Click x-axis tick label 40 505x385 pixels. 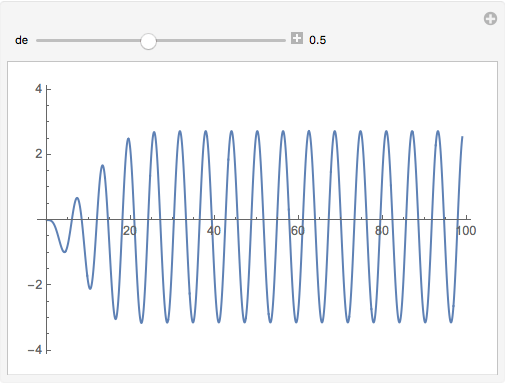pos(214,231)
